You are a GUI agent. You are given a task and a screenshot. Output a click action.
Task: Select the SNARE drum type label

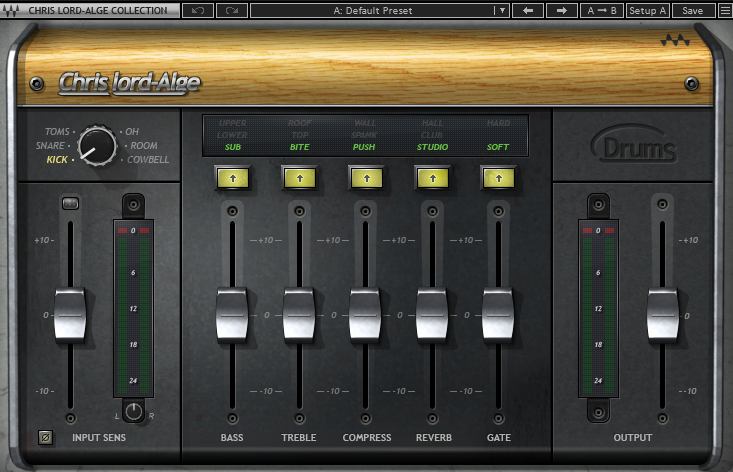tap(51, 146)
